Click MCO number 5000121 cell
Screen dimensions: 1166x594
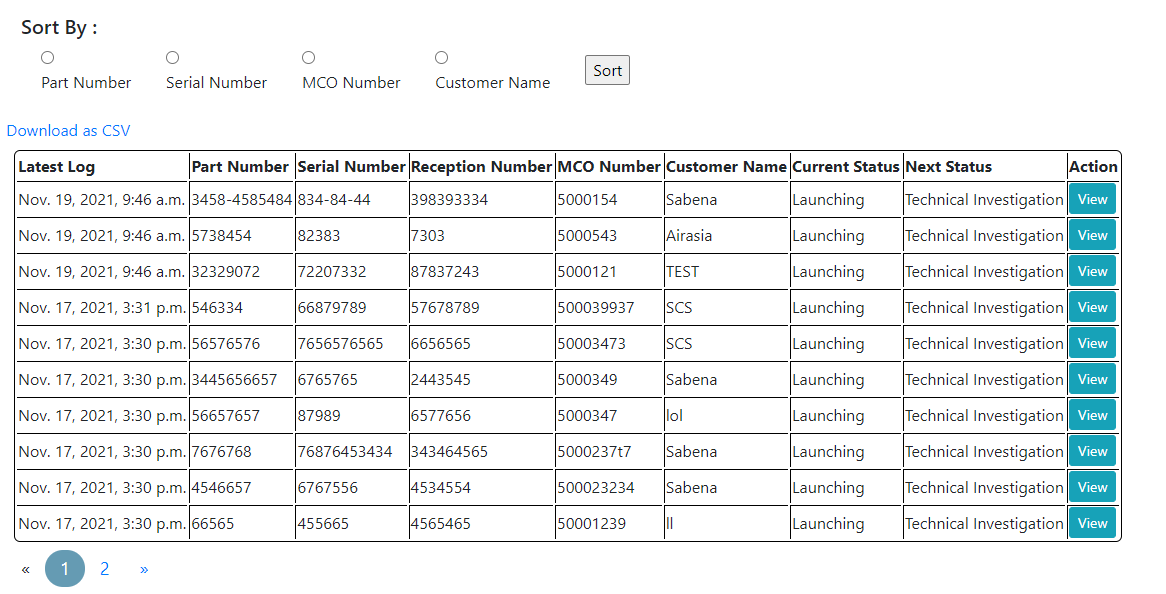[x=609, y=271]
